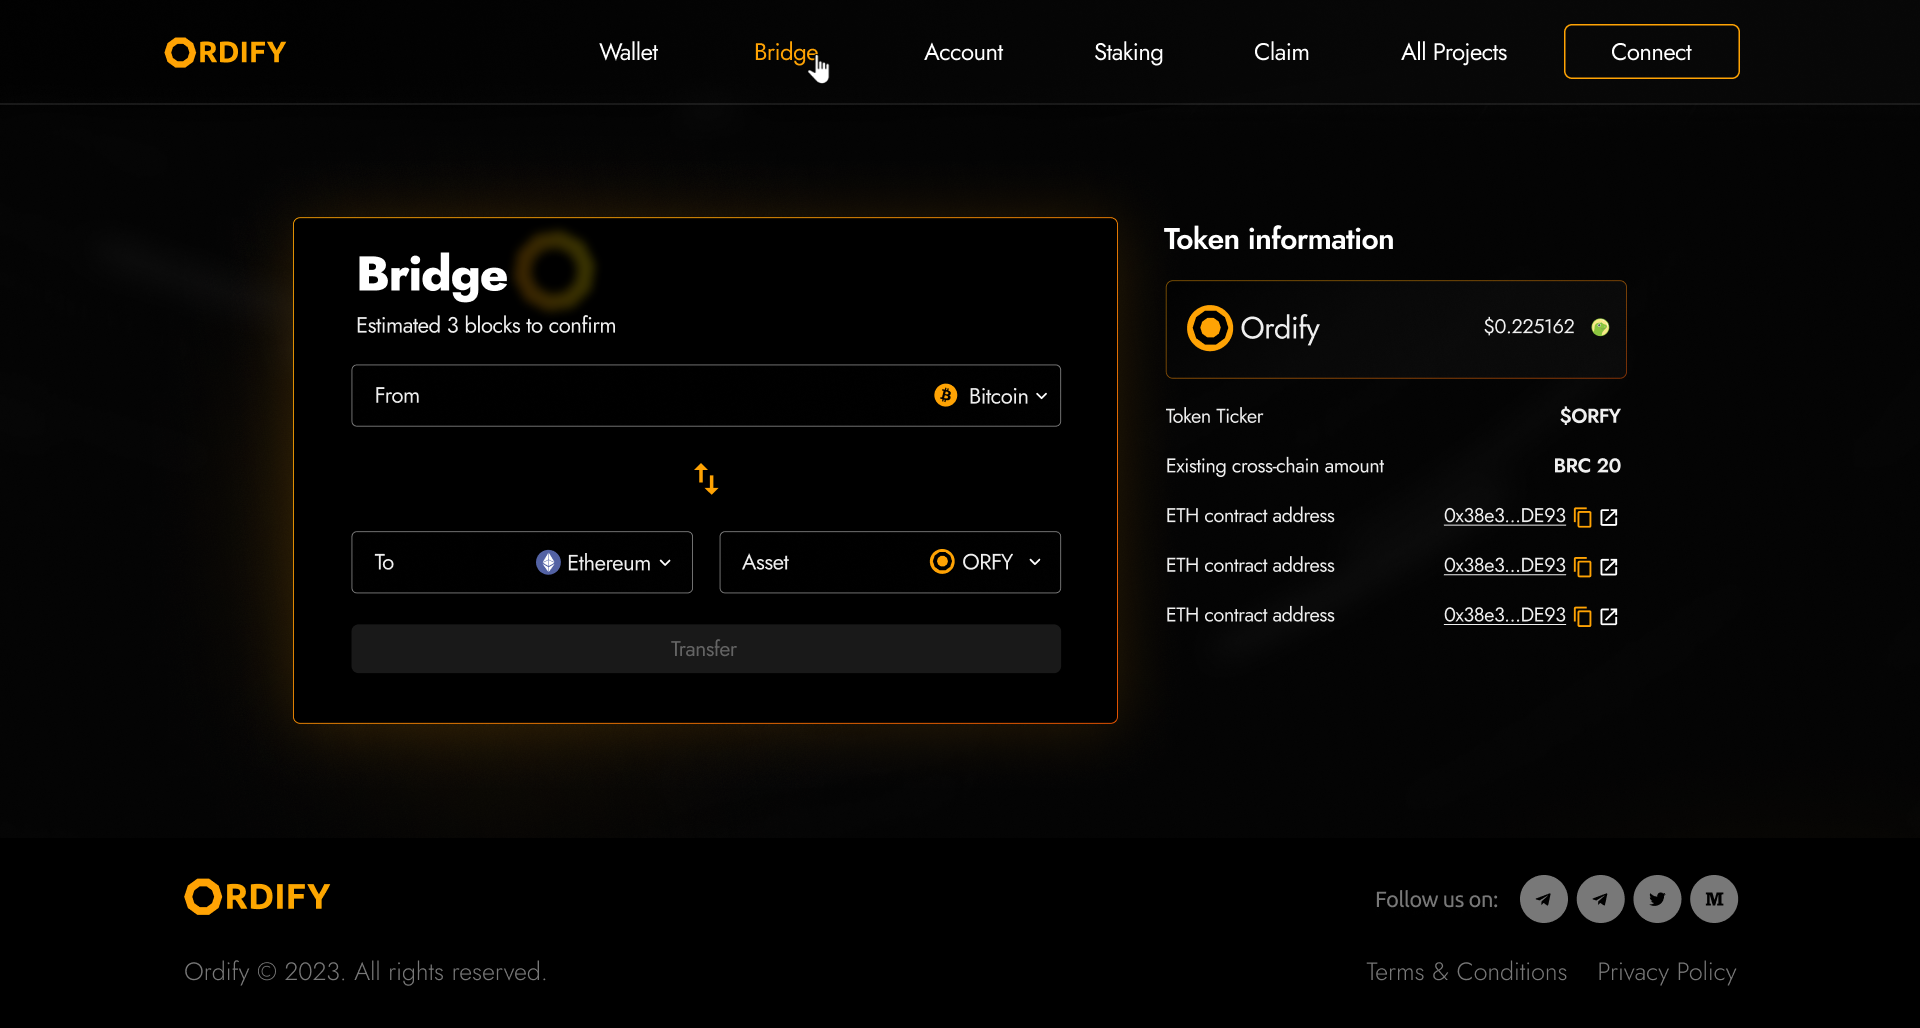Viewport: 1920px width, 1028px height.
Task: Copy the first ETH contract address
Action: pos(1582,517)
